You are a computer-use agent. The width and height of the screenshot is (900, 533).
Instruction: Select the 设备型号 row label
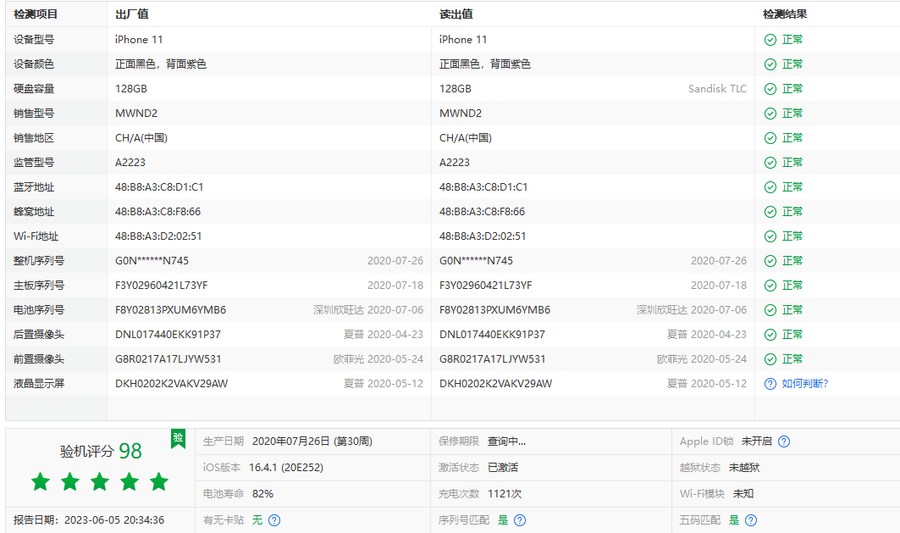tap(34, 40)
